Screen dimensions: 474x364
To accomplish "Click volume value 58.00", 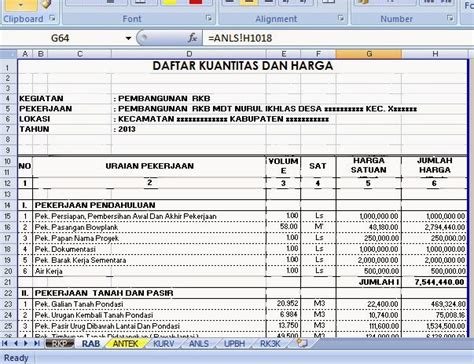I will coord(289,227).
